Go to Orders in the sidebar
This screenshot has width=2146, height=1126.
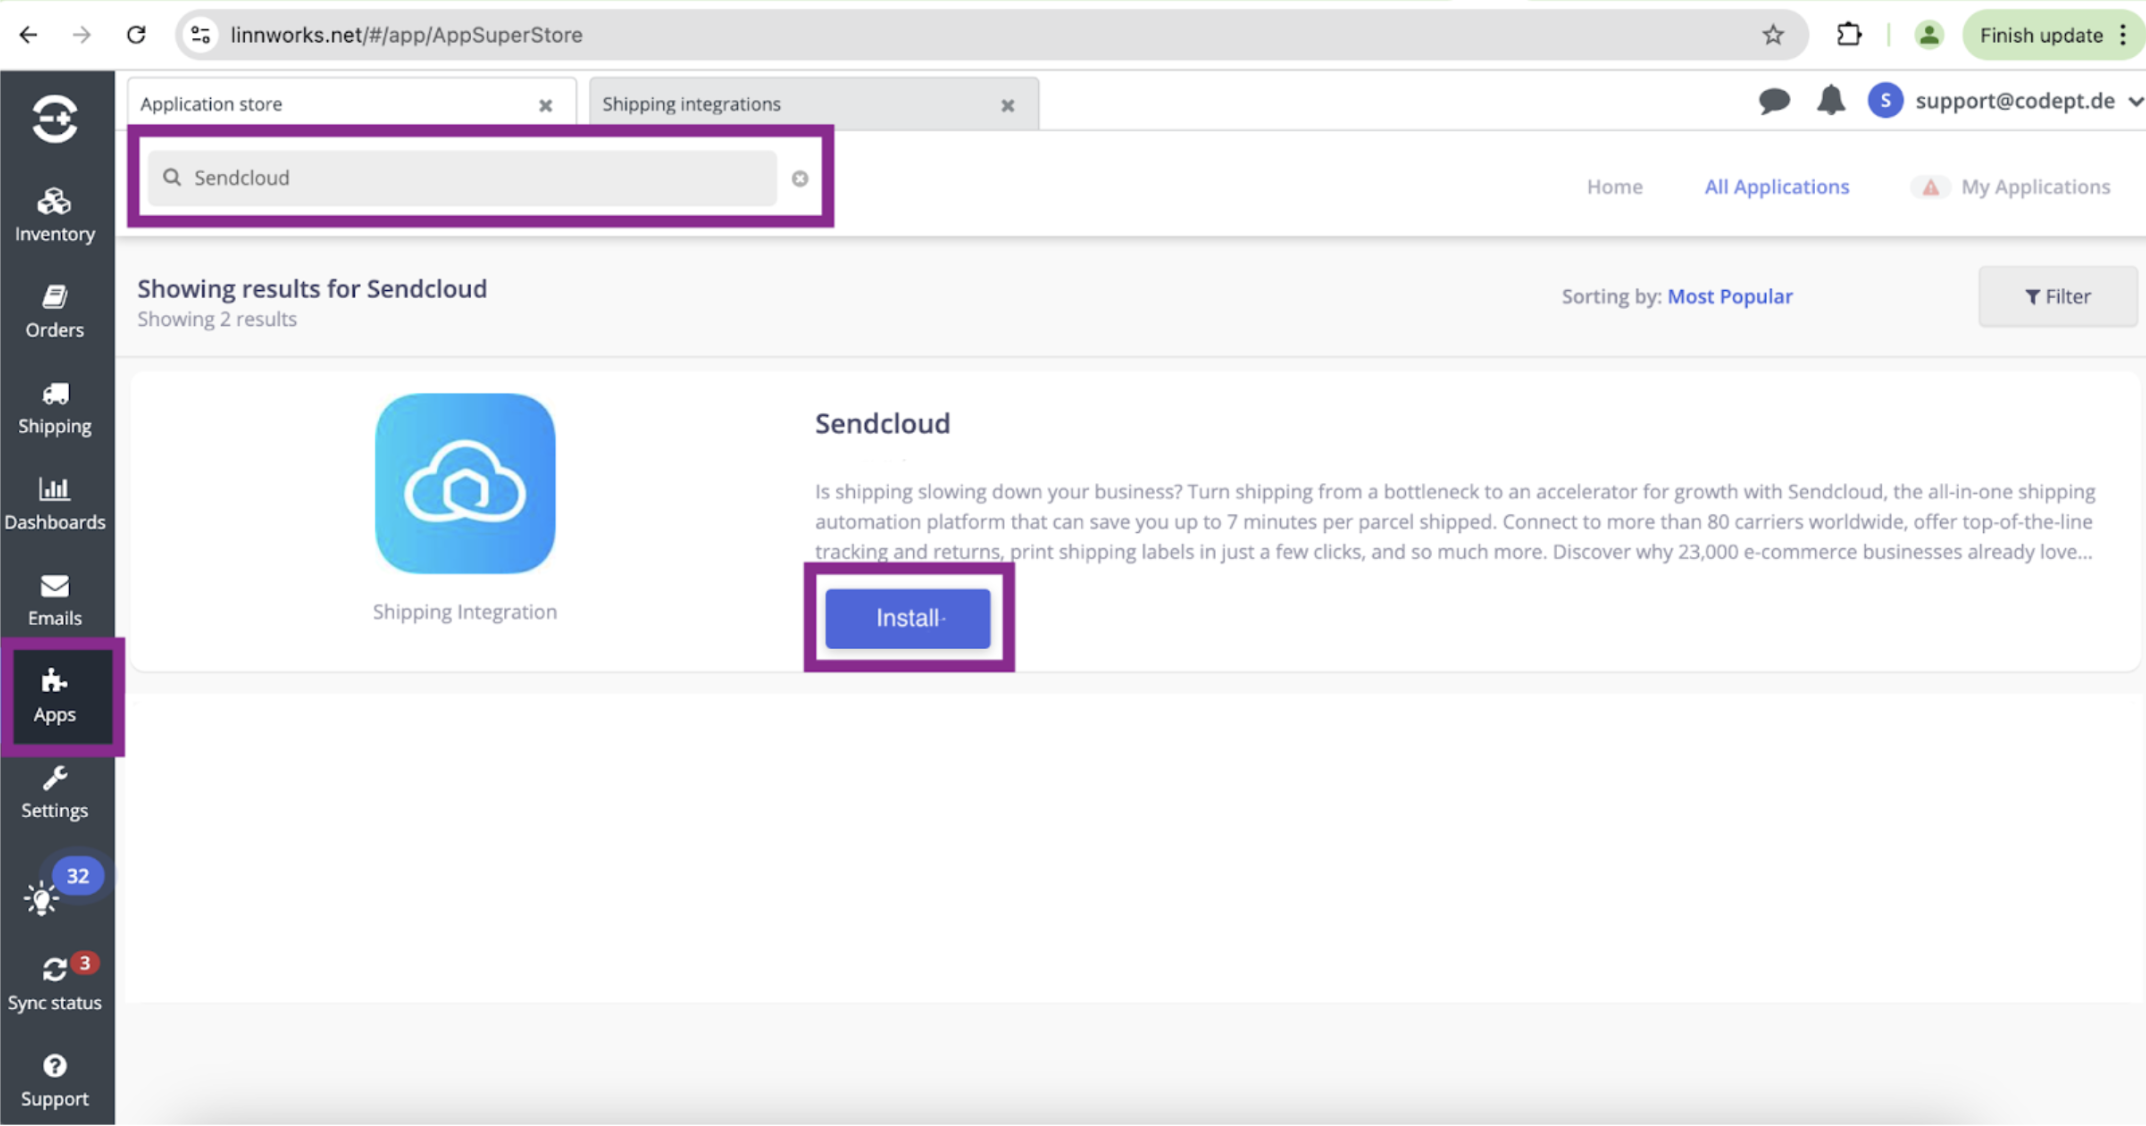click(x=55, y=311)
